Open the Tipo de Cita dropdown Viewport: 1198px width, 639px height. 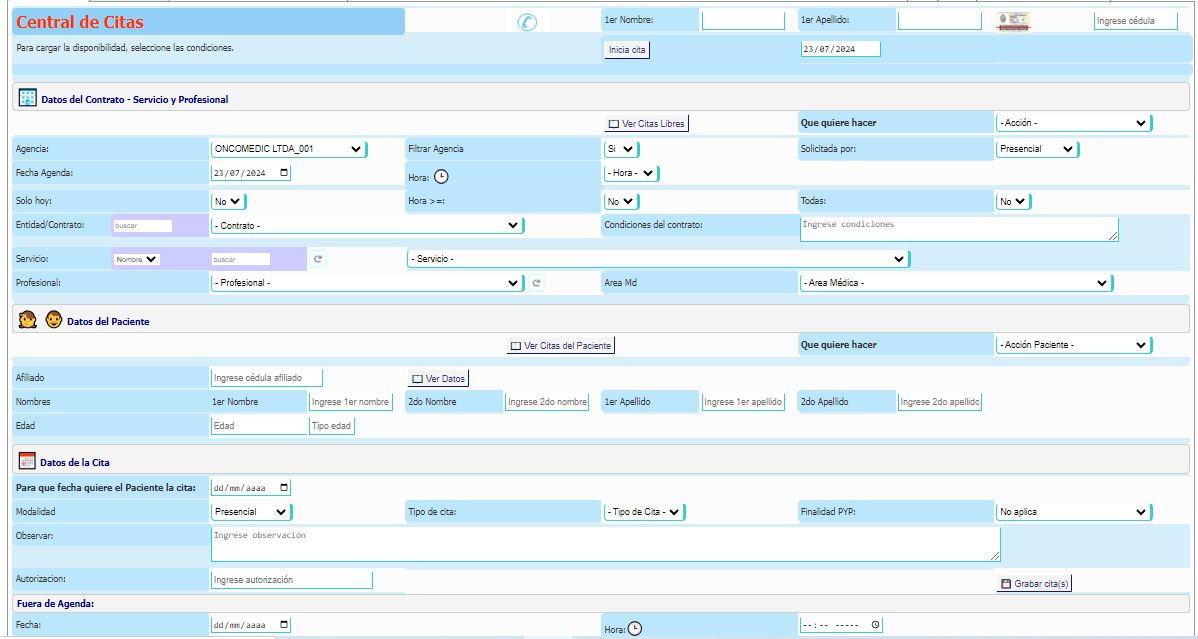(x=643, y=512)
